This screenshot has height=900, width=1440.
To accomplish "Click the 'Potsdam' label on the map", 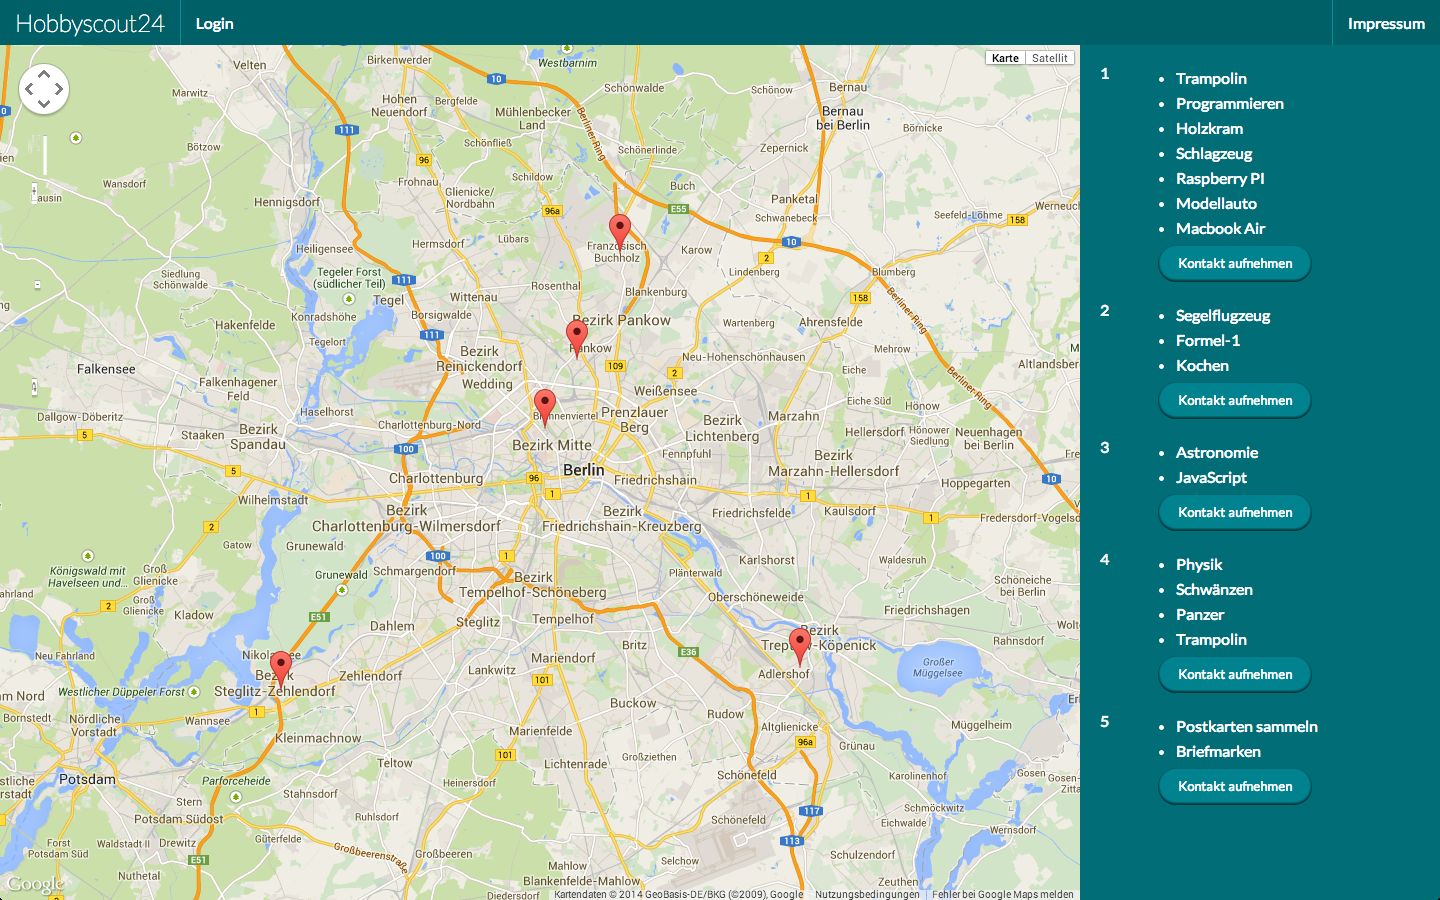I will 87,779.
